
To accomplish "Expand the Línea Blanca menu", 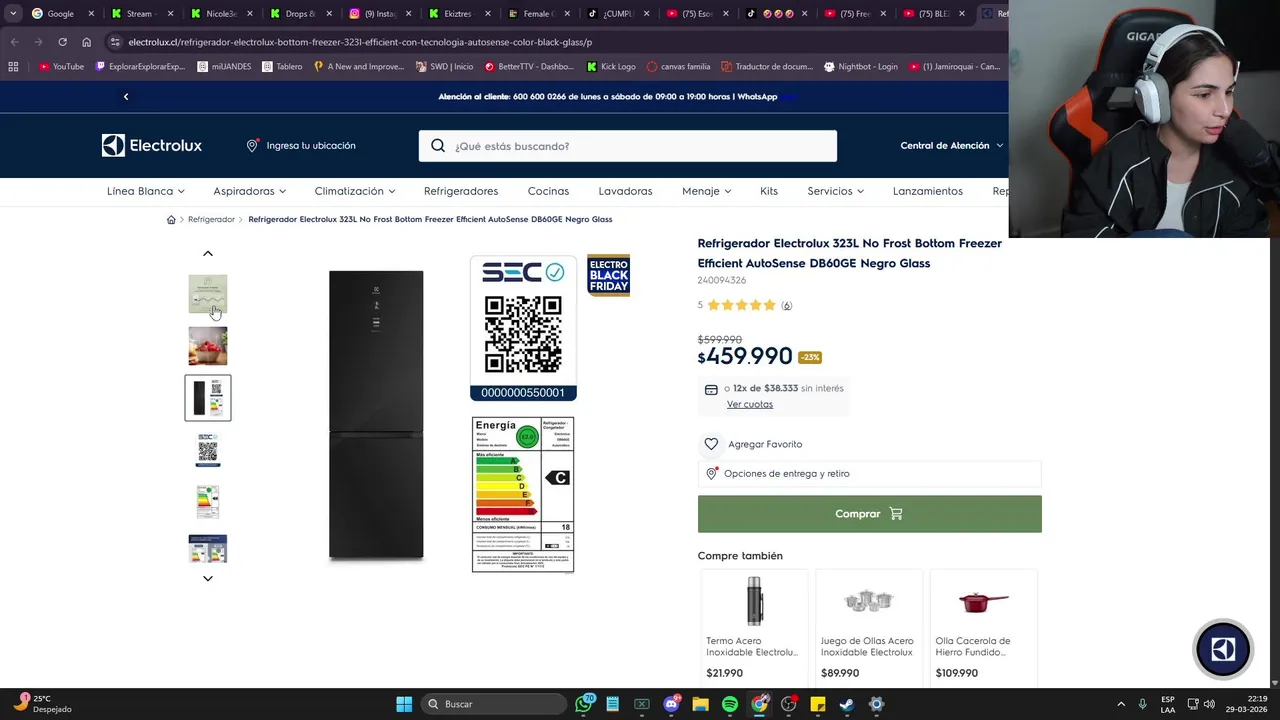I will point(146,191).
